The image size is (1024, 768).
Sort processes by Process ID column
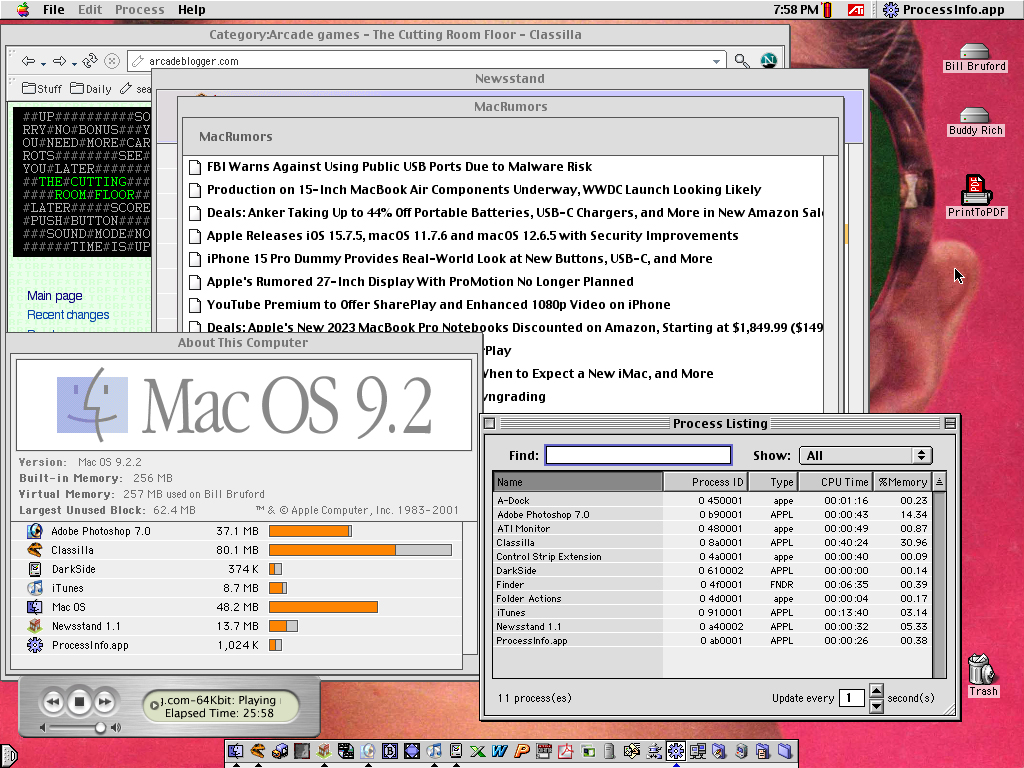(x=706, y=482)
